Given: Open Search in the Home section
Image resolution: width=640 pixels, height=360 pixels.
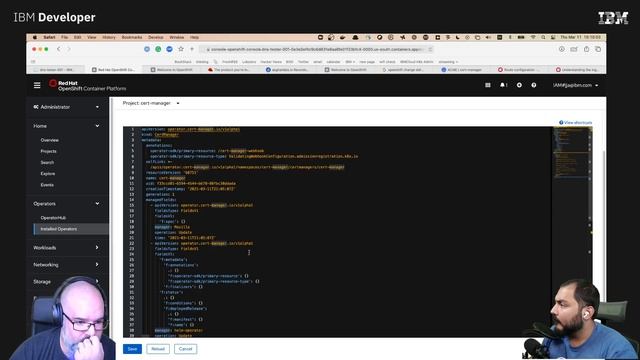Looking at the screenshot, I should [47, 162].
